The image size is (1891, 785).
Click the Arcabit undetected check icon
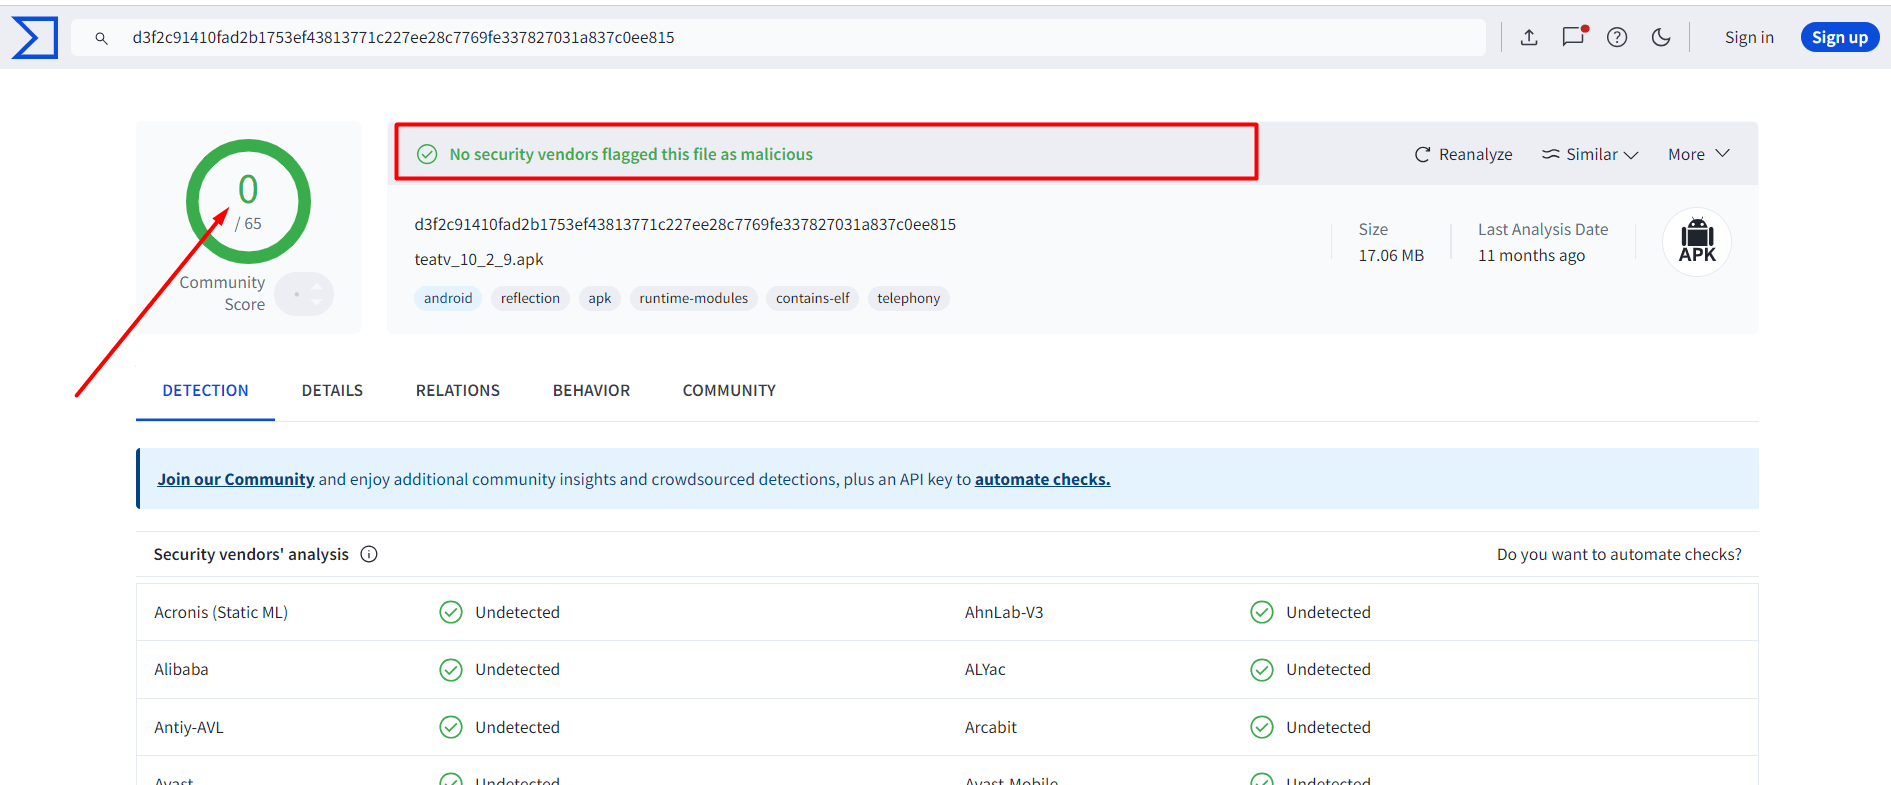click(x=1262, y=727)
